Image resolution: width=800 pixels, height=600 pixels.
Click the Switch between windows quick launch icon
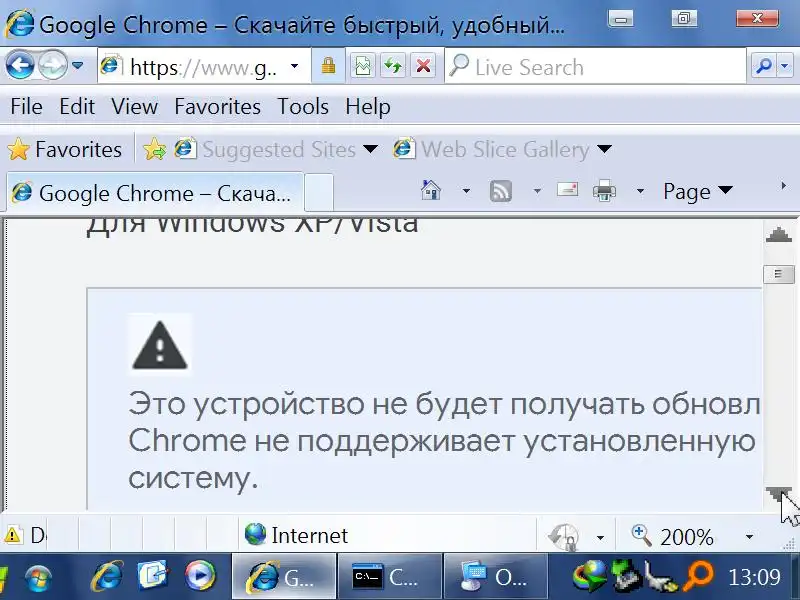153,577
